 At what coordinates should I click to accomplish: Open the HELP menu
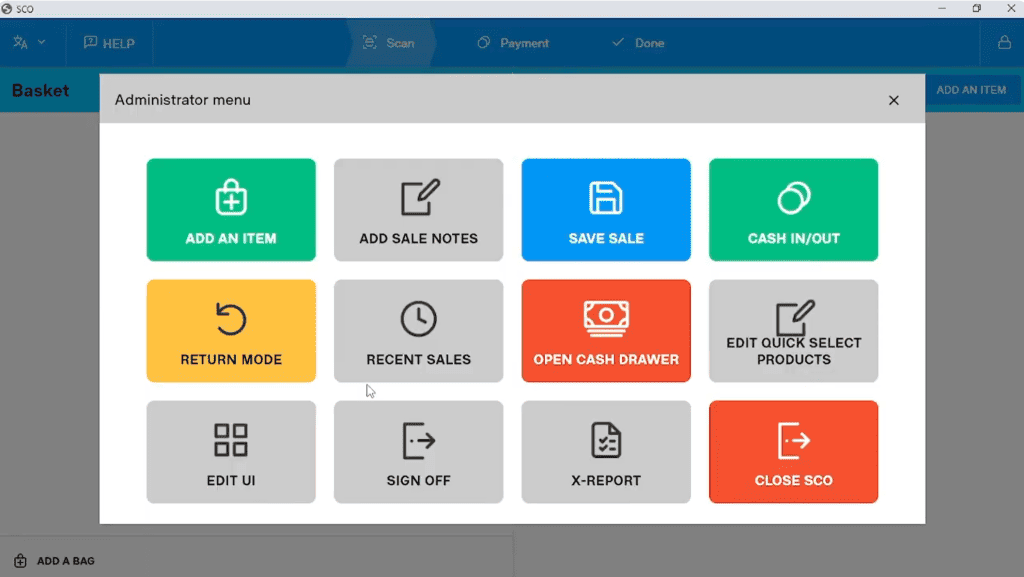pyautogui.click(x=108, y=43)
